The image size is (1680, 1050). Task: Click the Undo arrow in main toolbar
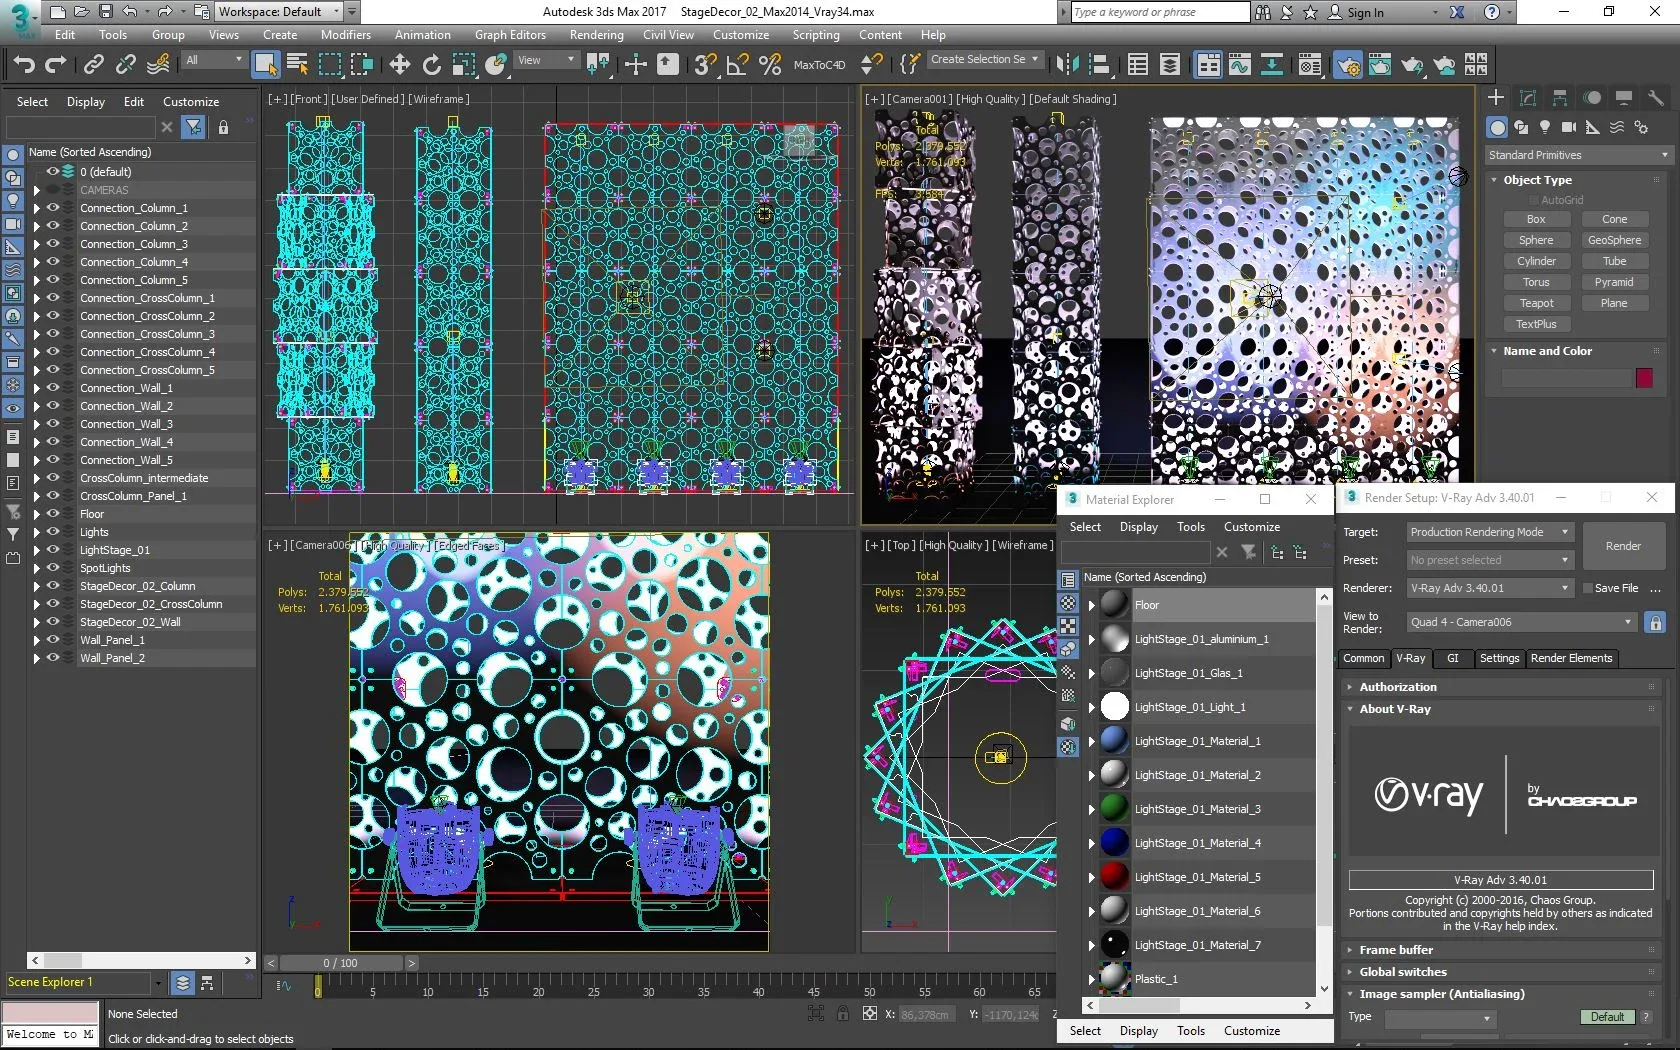(24, 65)
